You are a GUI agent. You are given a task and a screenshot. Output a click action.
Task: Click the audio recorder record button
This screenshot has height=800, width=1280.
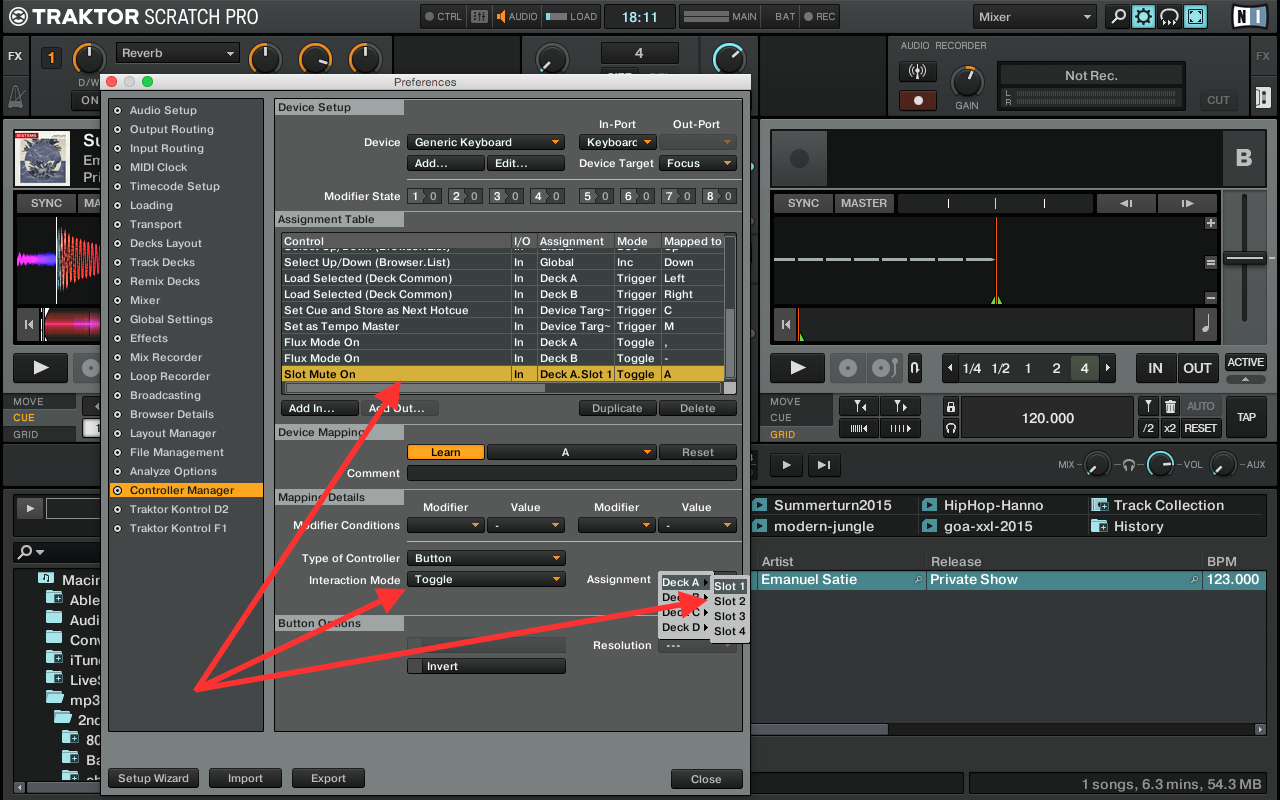tap(917, 100)
